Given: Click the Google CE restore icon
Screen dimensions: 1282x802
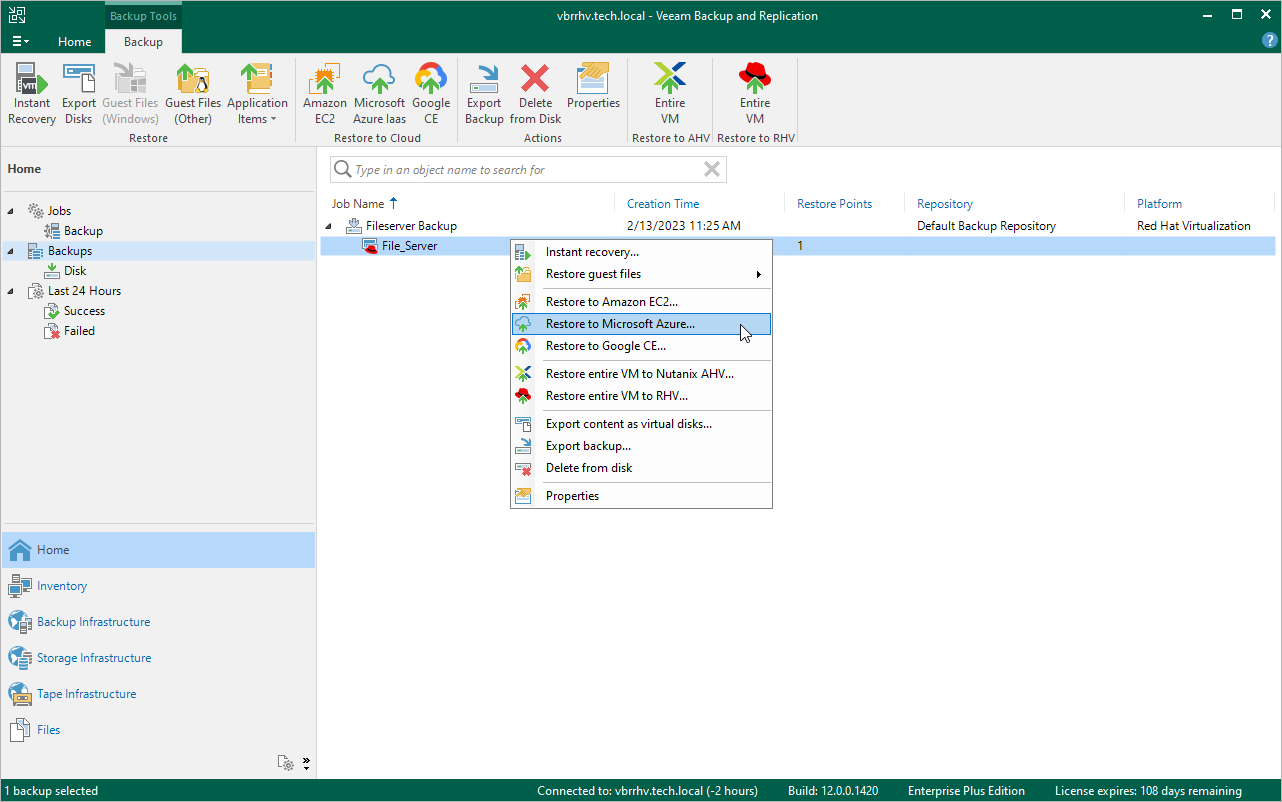Looking at the screenshot, I should pos(431,94).
